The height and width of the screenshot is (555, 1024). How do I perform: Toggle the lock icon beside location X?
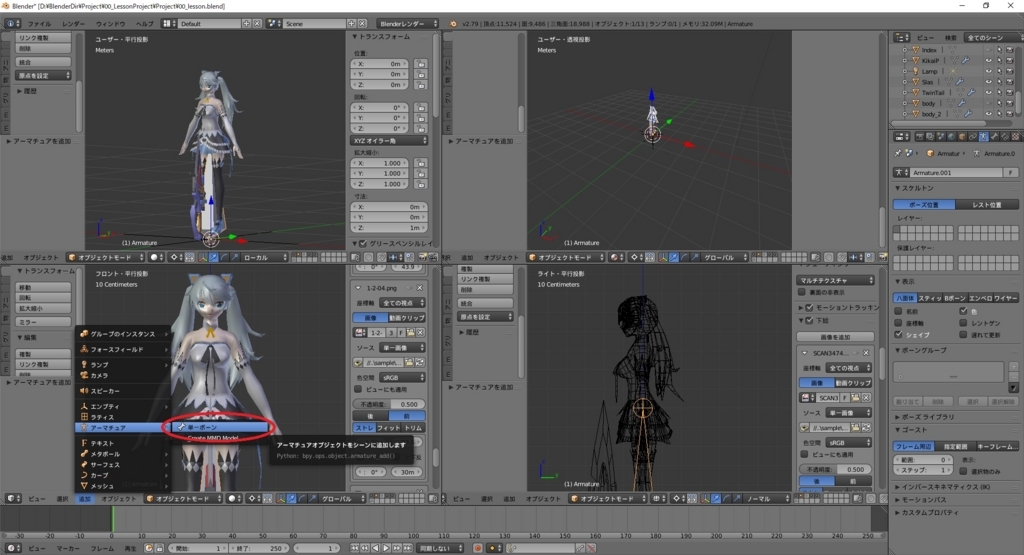coord(420,64)
